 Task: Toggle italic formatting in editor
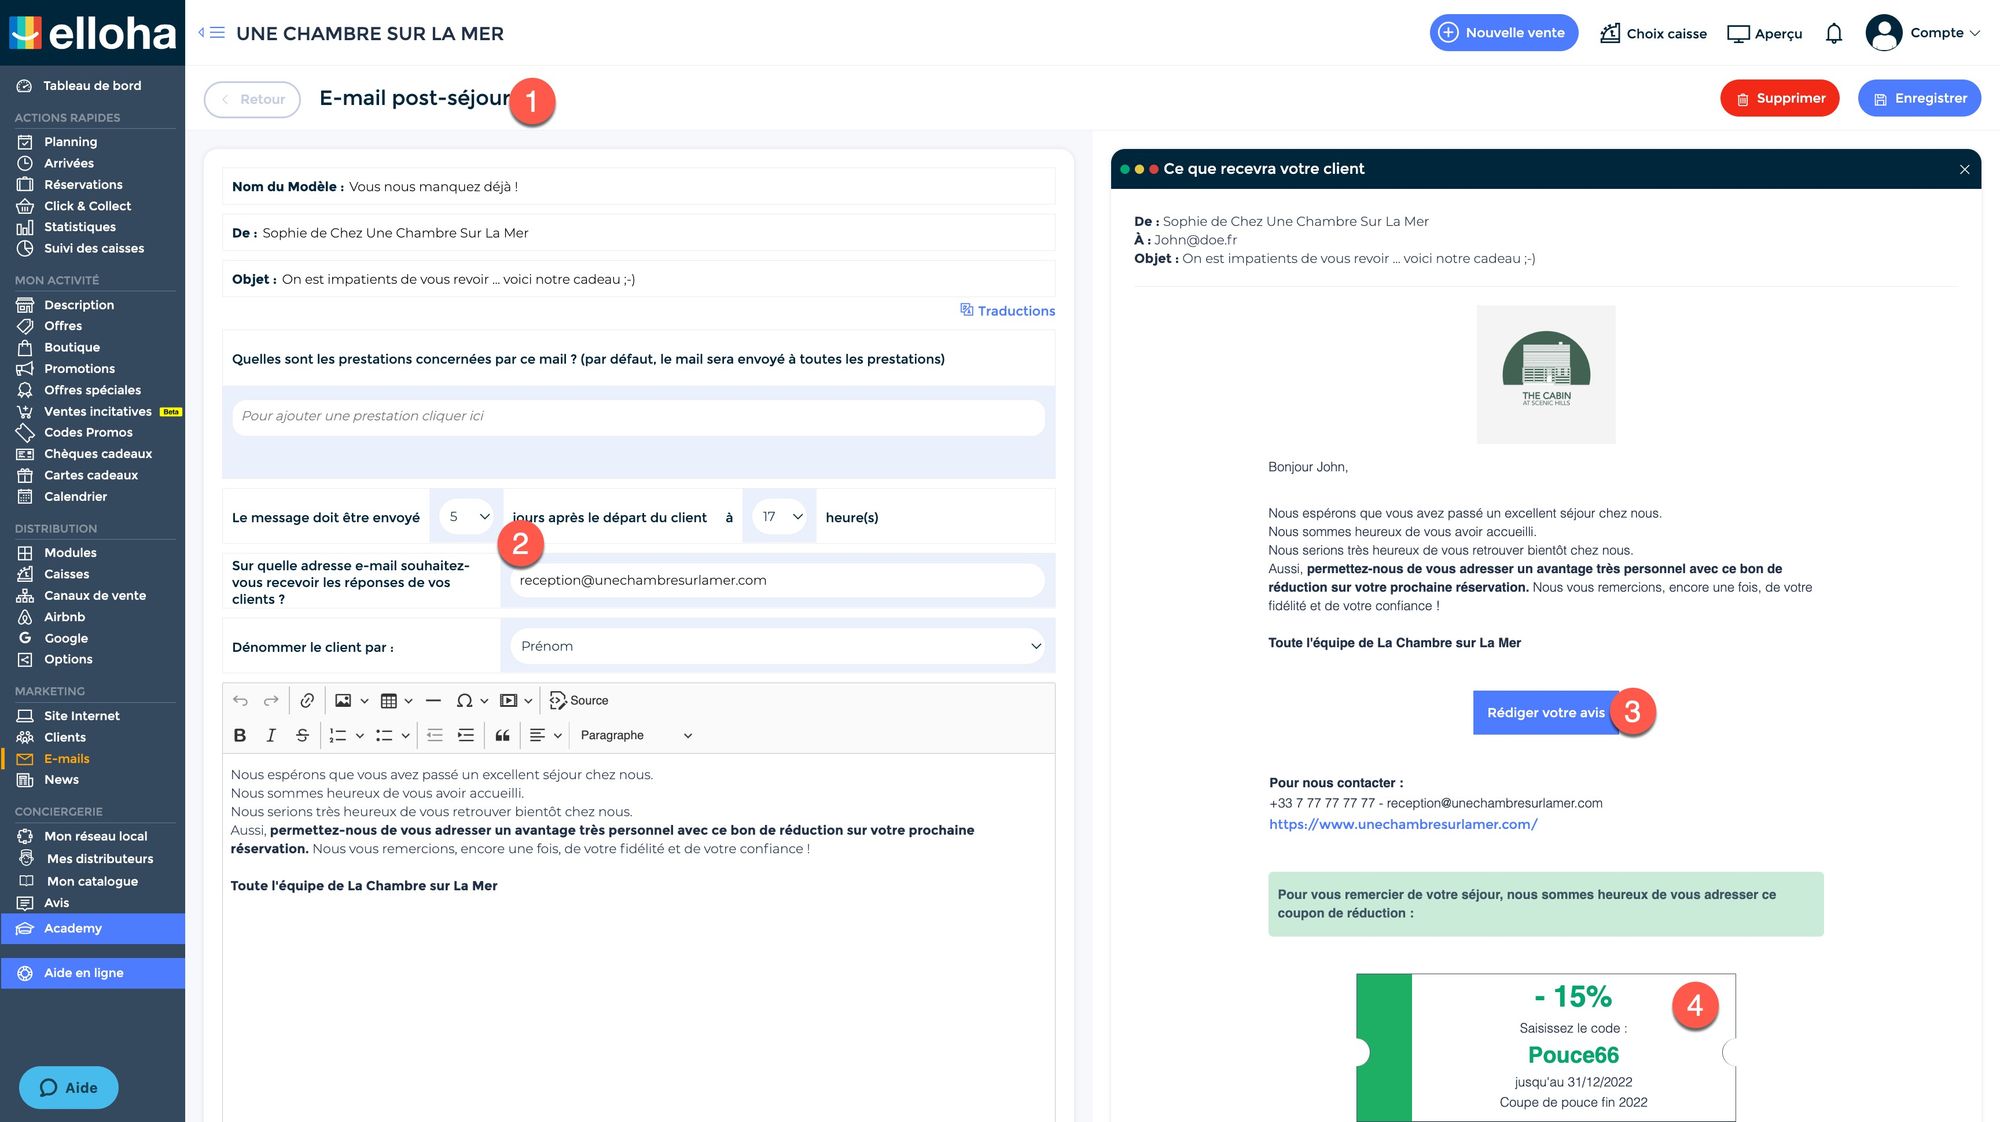point(271,735)
